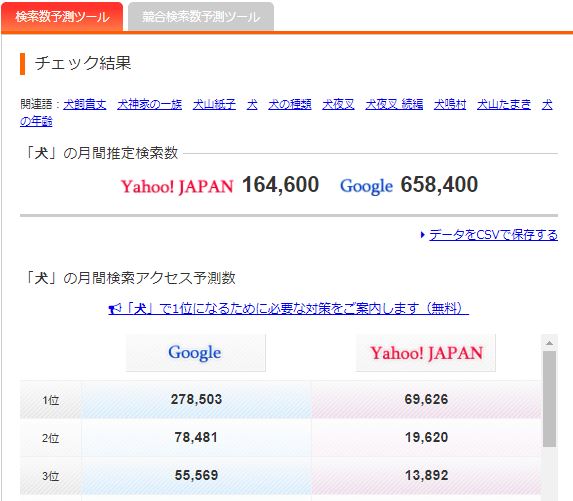The image size is (573, 501).
Task: Click the 犬夜叉 link, not the 続編 one
Action: click(338, 105)
